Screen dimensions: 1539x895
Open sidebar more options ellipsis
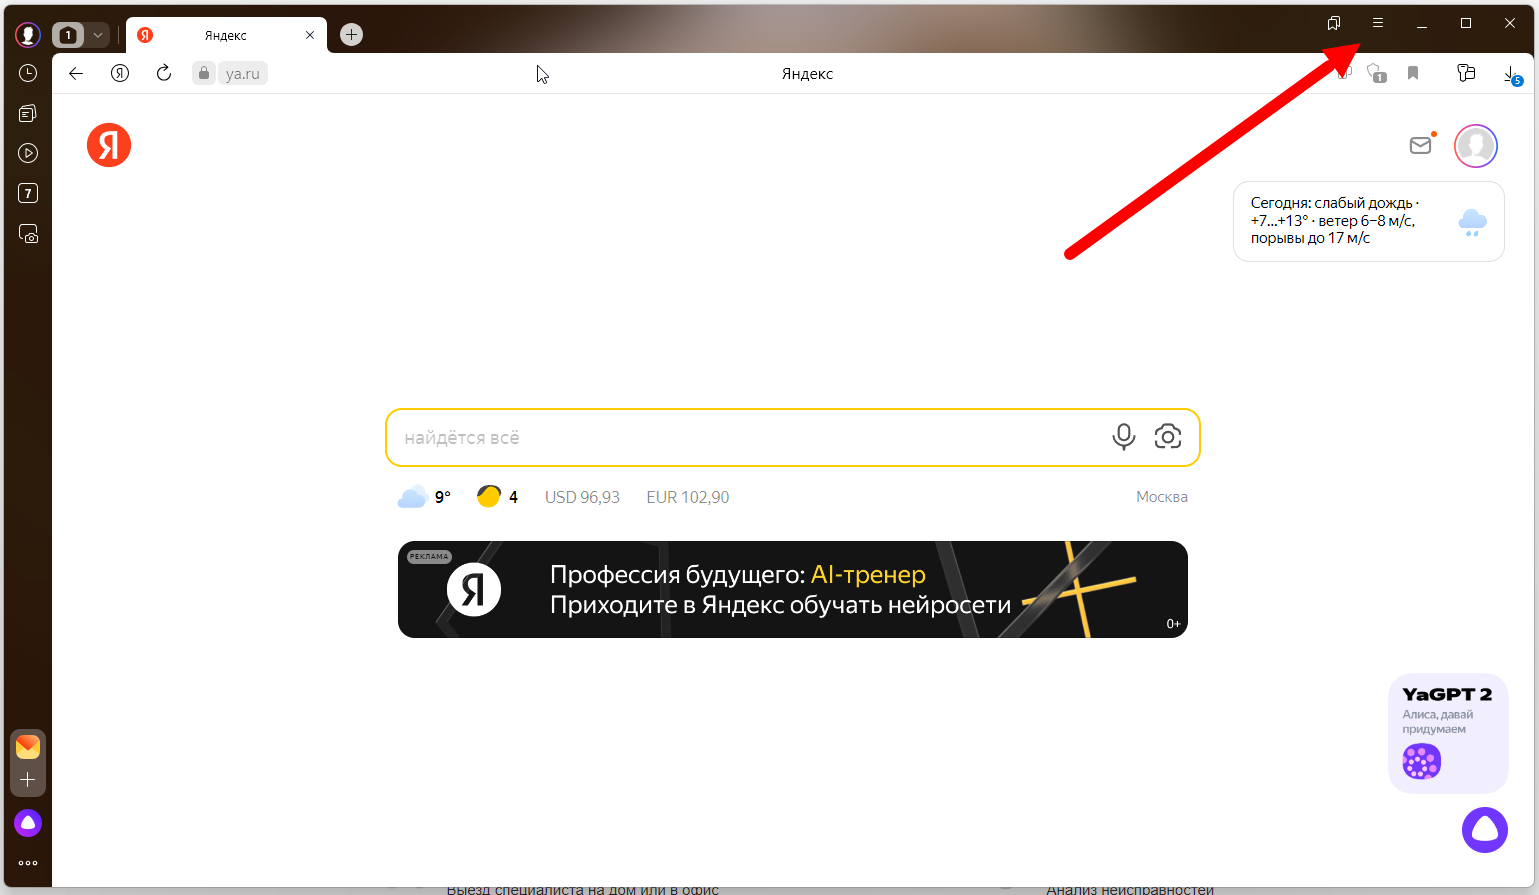coord(28,863)
